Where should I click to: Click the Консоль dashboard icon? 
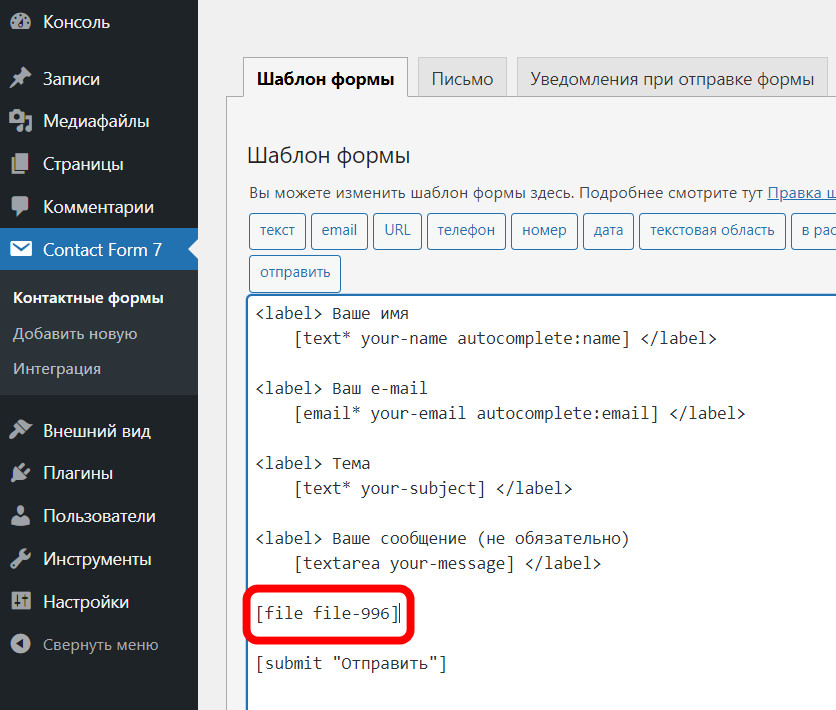pos(21,22)
